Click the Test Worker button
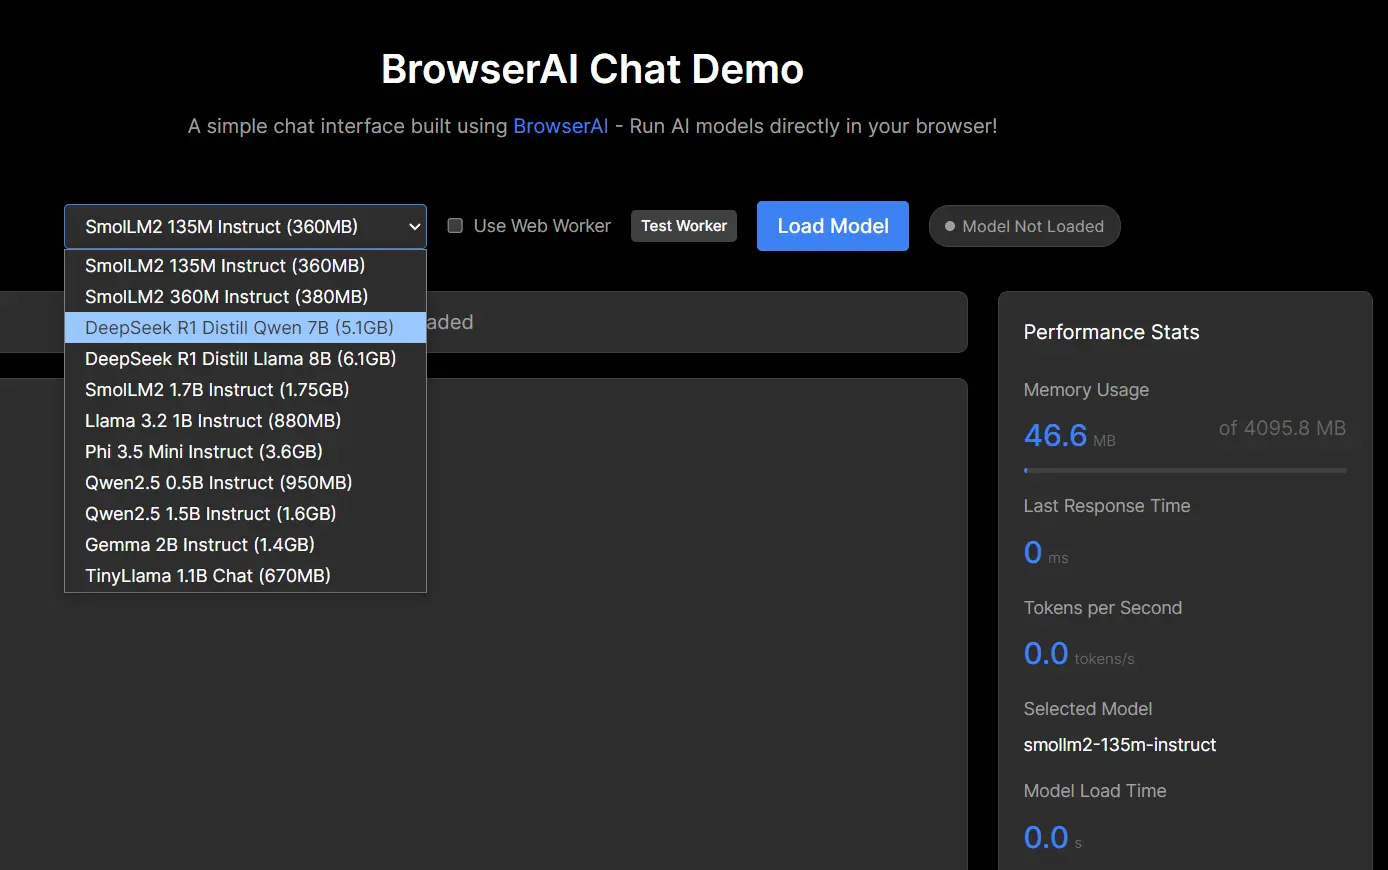Screen dimensions: 1388x870 pyautogui.click(x=684, y=226)
